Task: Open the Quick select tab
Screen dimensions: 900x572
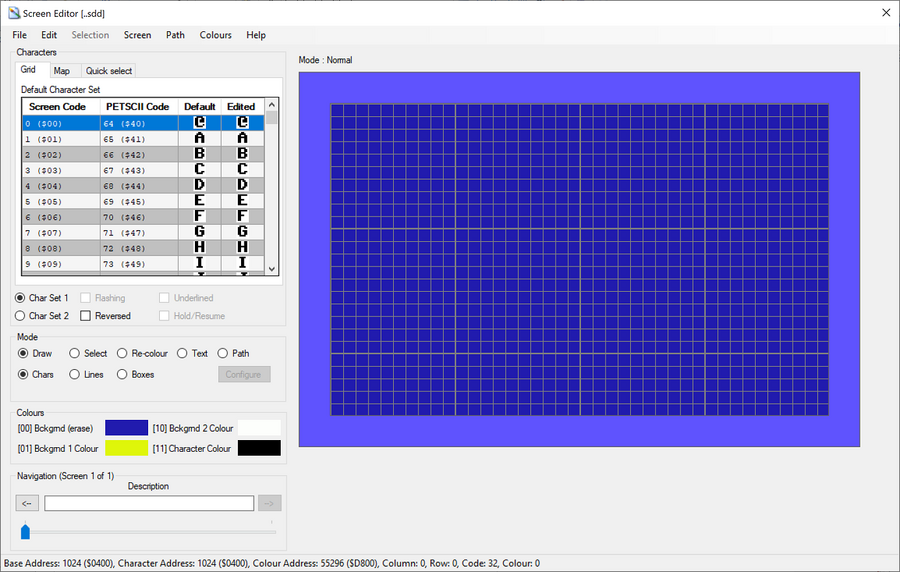Action: click(108, 71)
